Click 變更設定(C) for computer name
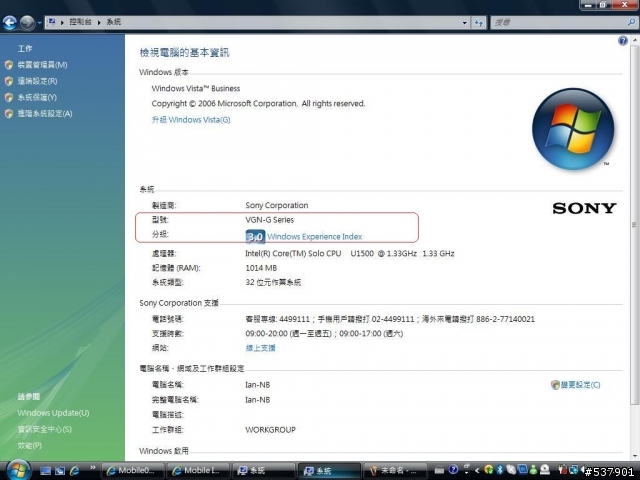This screenshot has height=480, width=640. click(x=580, y=385)
